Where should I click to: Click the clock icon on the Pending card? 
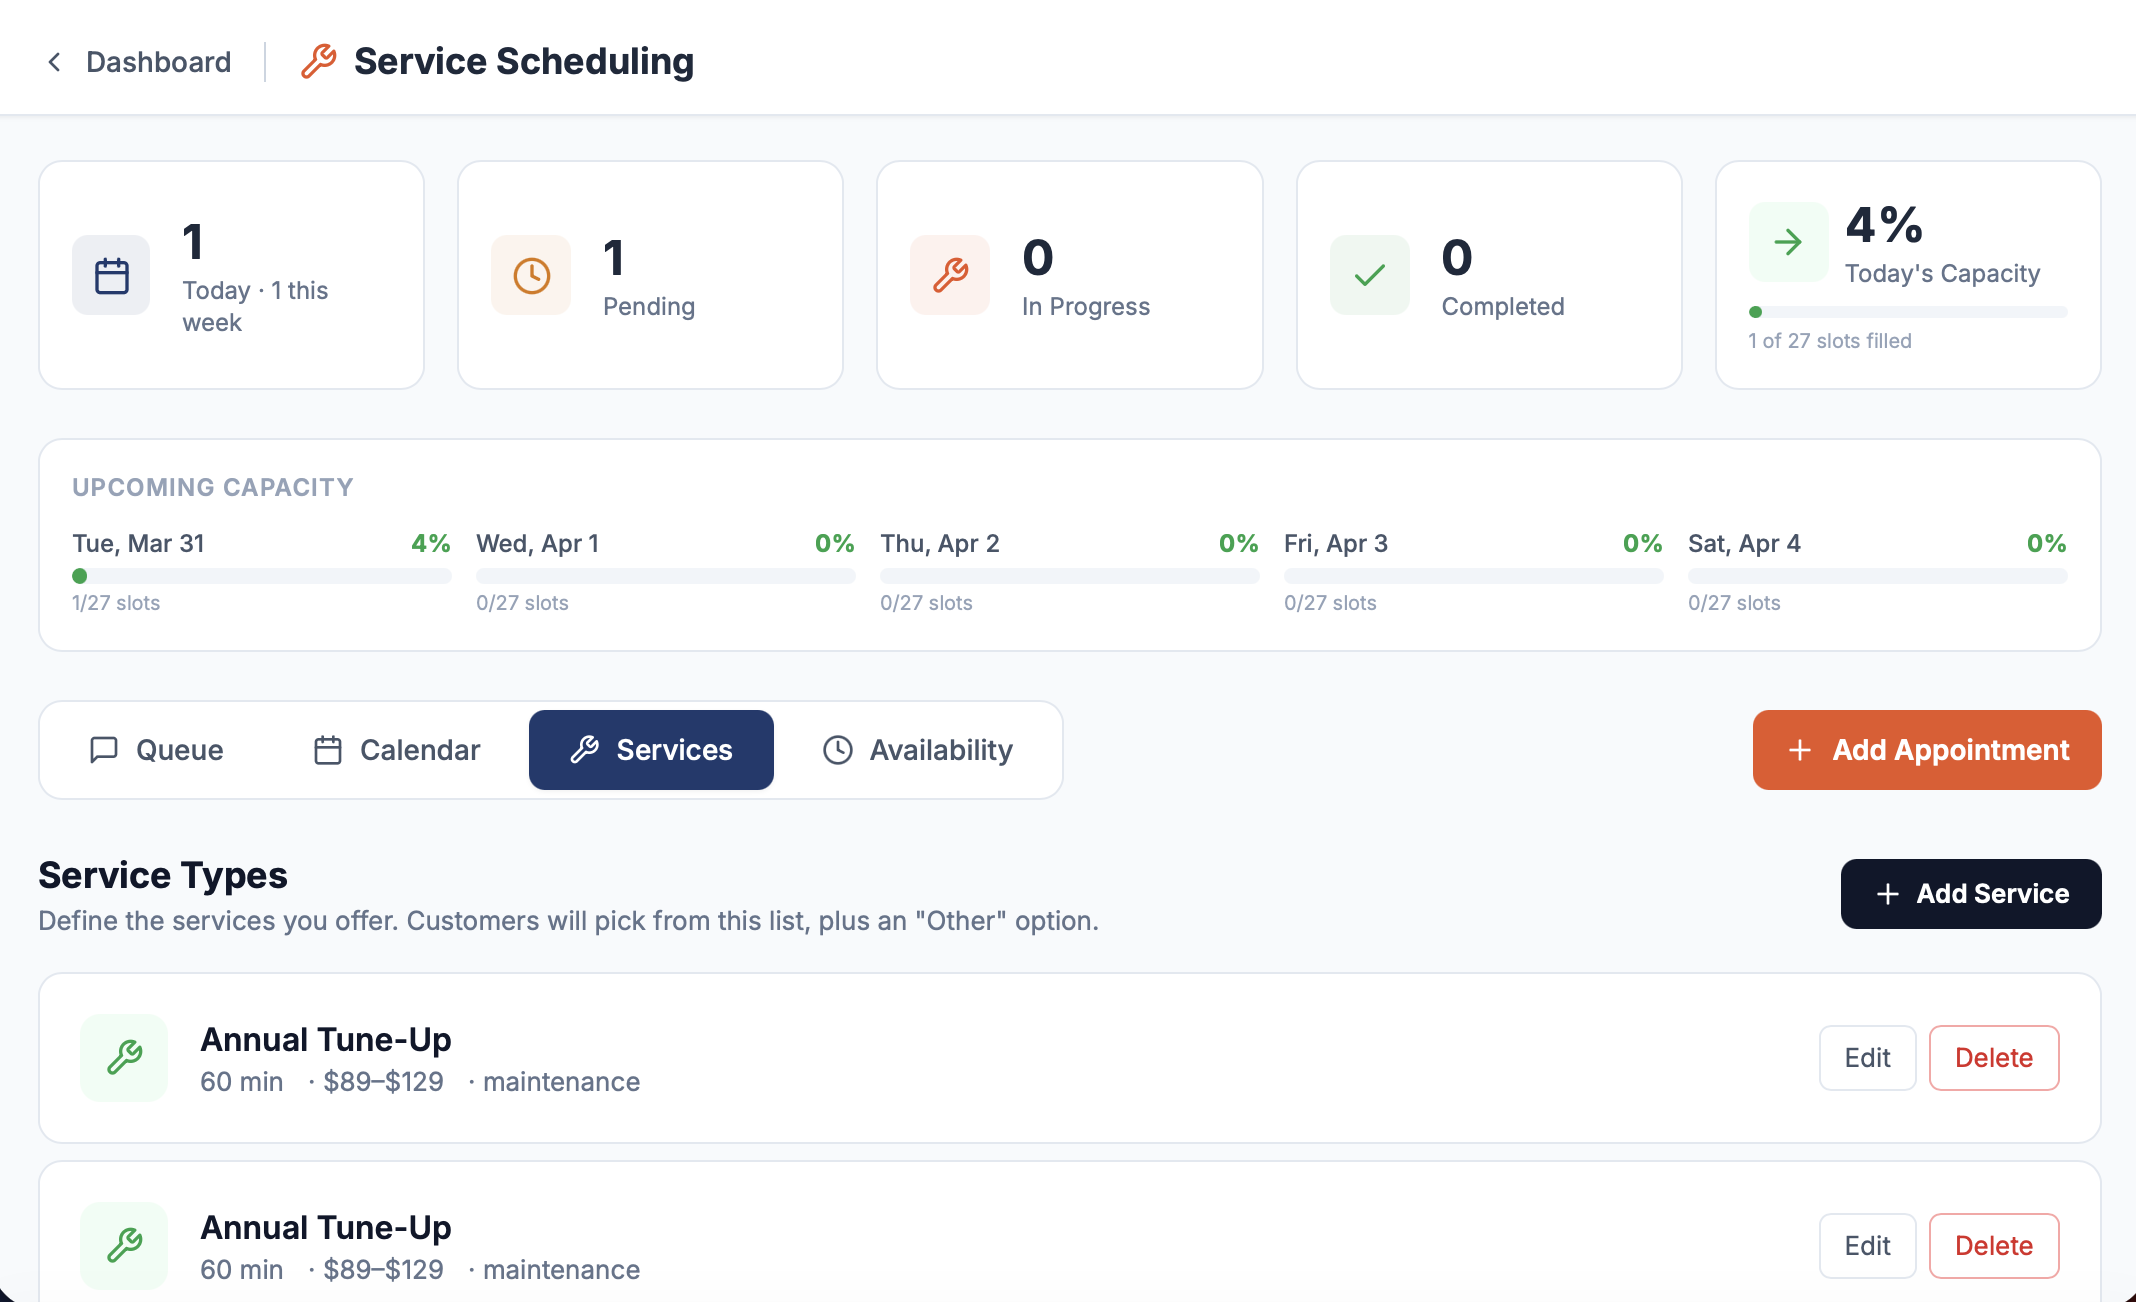pos(530,274)
